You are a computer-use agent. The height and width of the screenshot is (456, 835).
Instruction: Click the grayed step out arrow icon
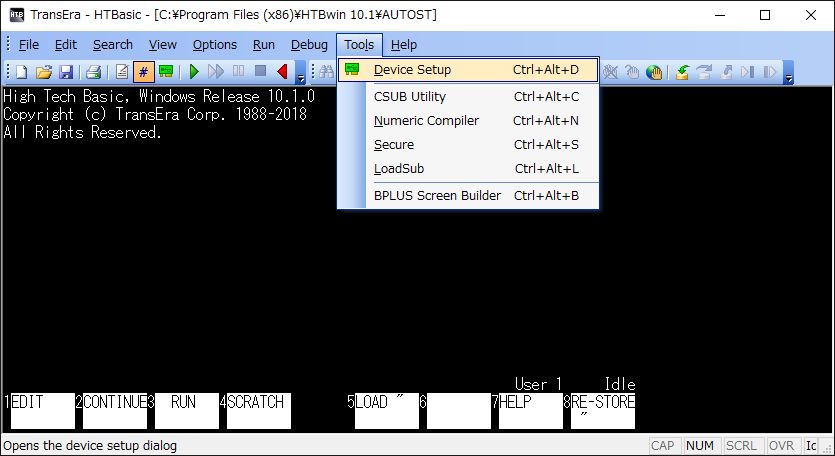726,71
